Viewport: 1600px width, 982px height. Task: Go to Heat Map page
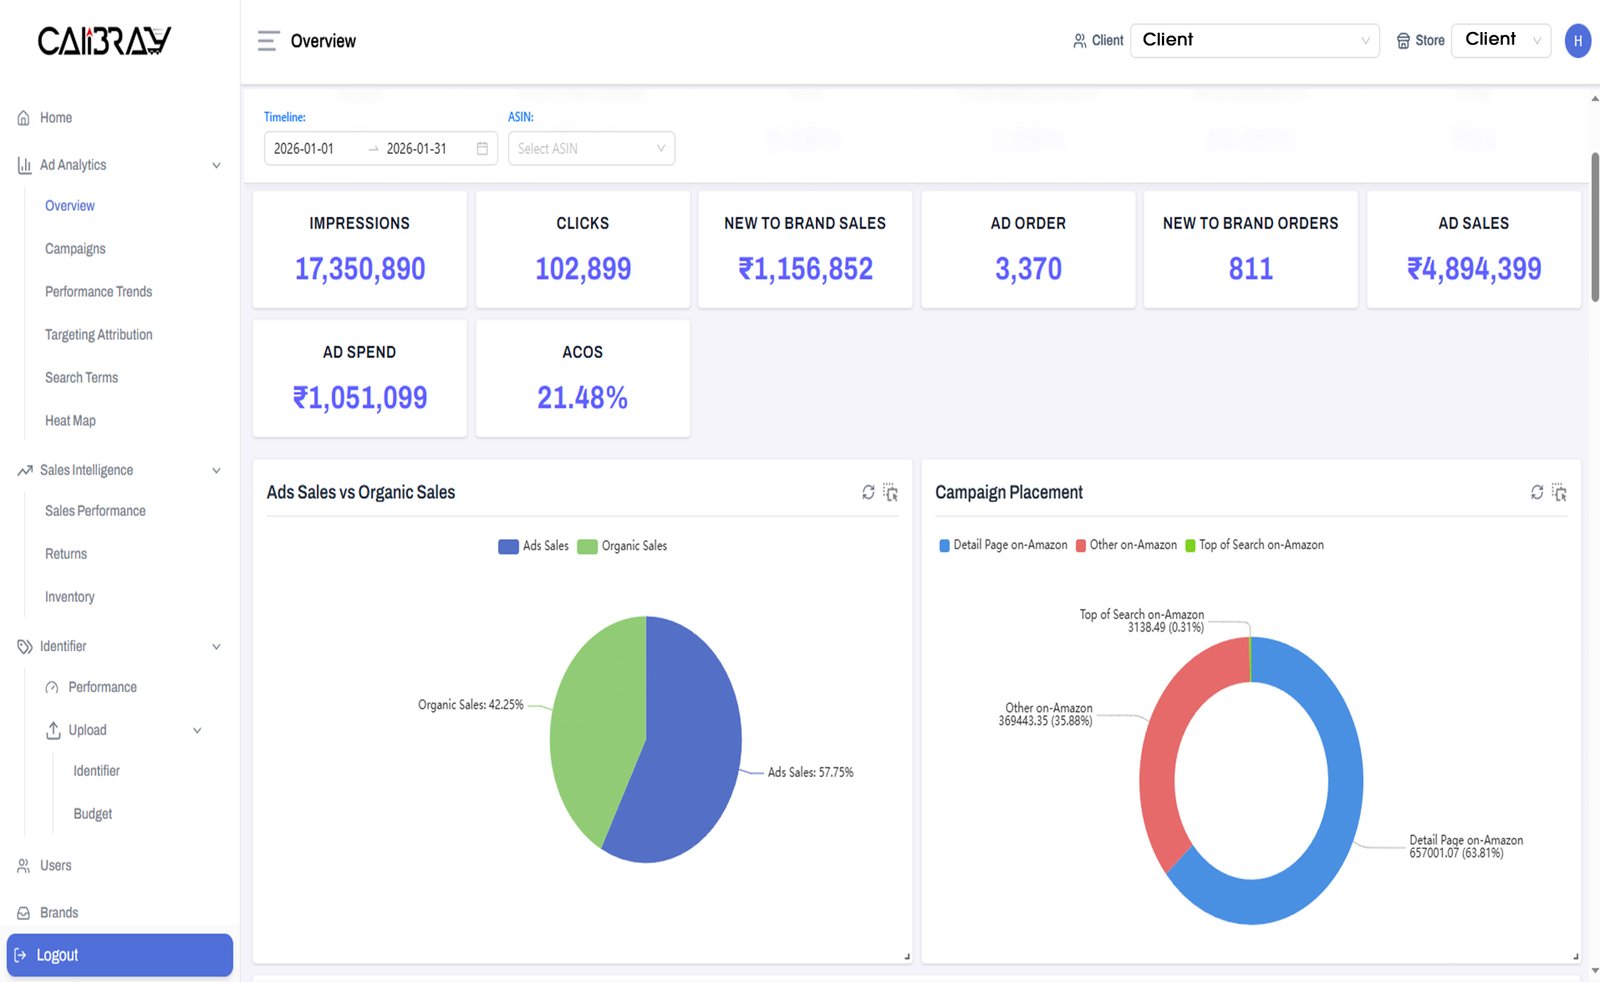(x=70, y=421)
